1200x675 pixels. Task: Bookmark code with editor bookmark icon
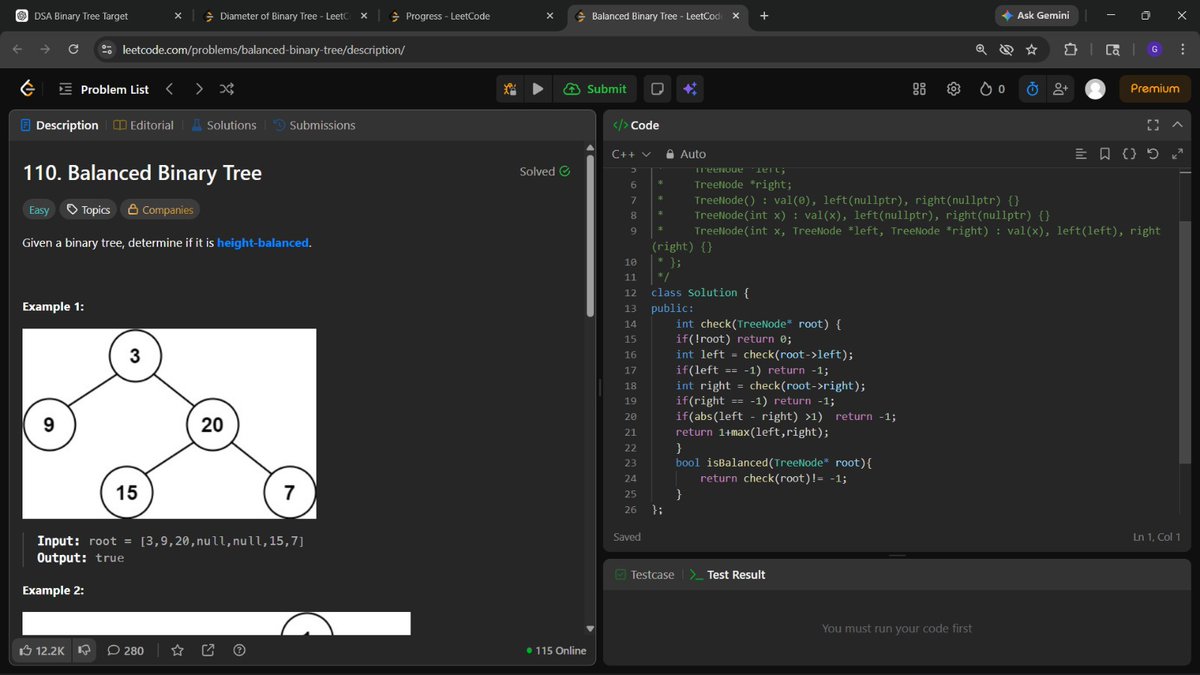(x=1105, y=154)
